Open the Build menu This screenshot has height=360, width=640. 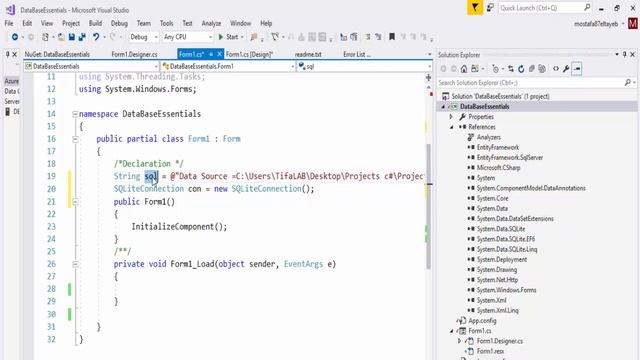(95, 23)
